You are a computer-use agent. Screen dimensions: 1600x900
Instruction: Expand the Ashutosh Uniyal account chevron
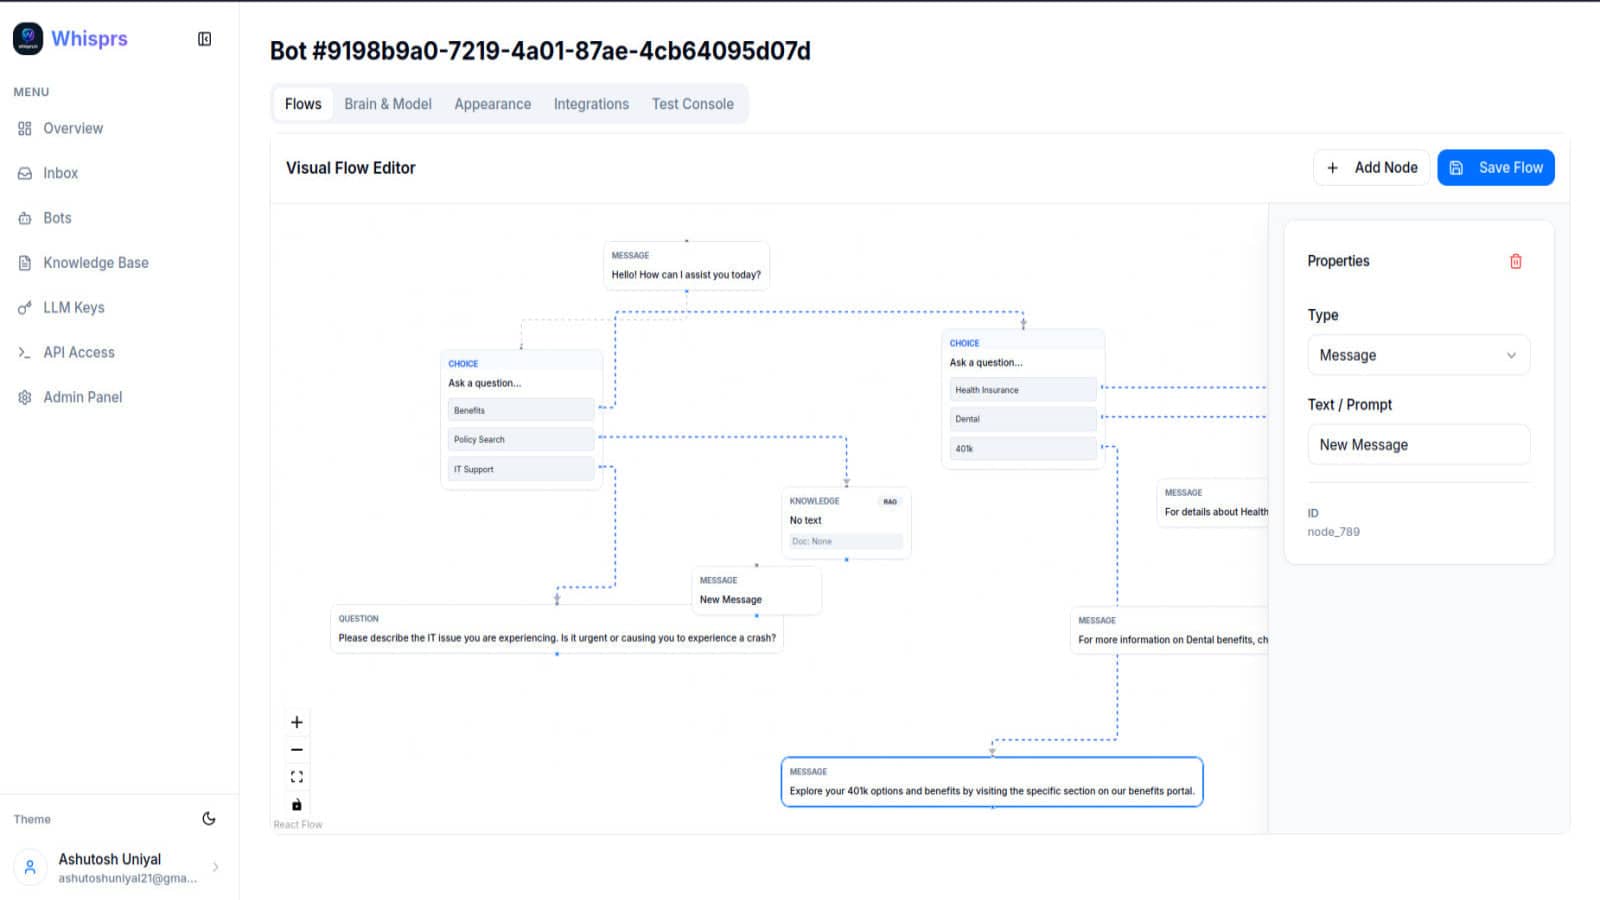218,867
